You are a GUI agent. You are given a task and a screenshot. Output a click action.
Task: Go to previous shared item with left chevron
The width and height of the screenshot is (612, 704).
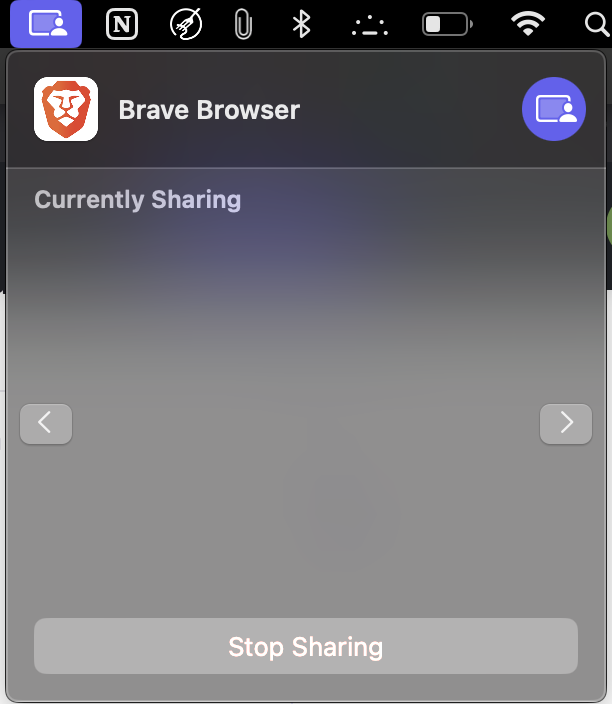[46, 423]
